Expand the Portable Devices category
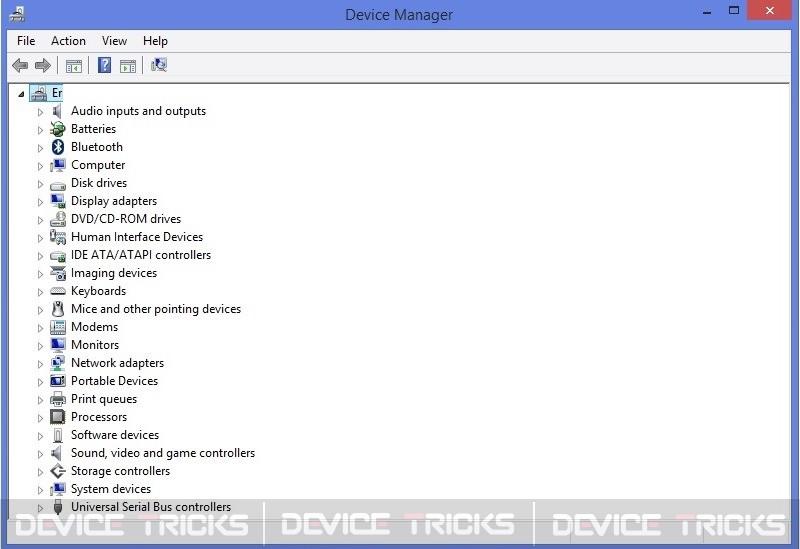The width and height of the screenshot is (800, 549). (40, 382)
